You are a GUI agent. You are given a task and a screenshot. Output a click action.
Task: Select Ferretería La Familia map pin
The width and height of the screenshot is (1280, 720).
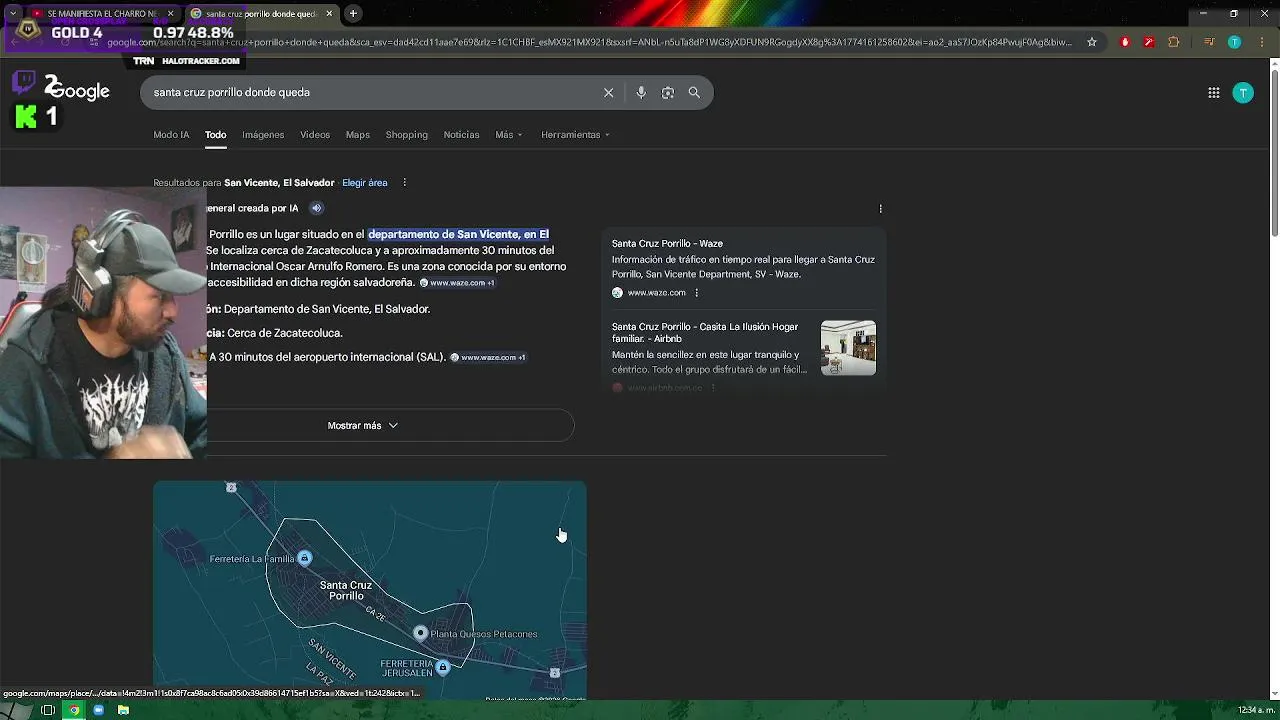pos(304,558)
